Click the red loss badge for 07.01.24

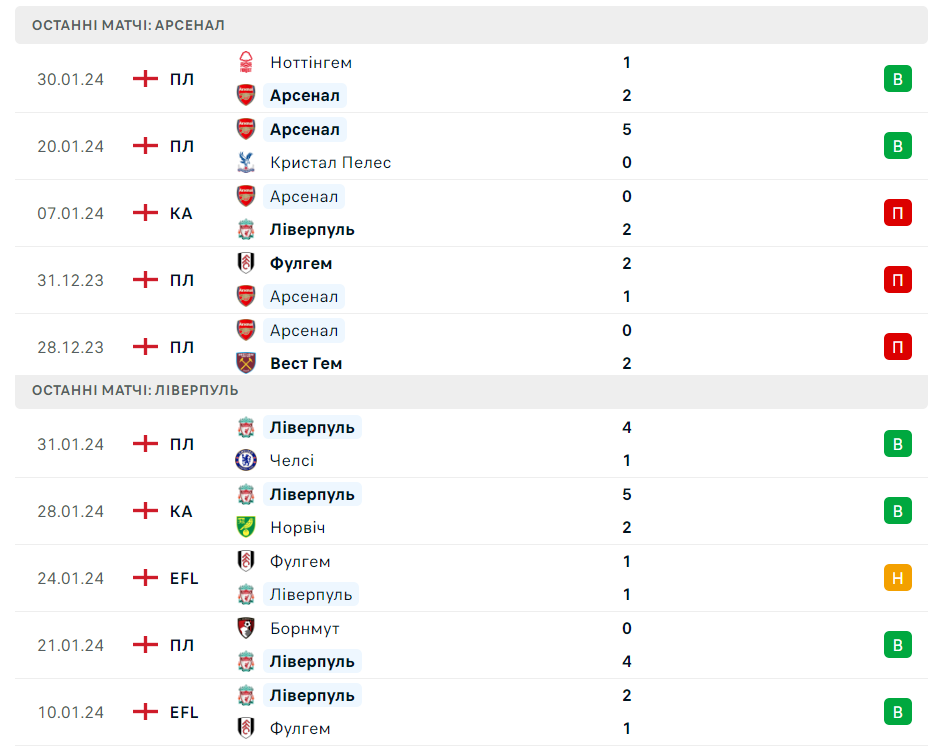click(897, 213)
